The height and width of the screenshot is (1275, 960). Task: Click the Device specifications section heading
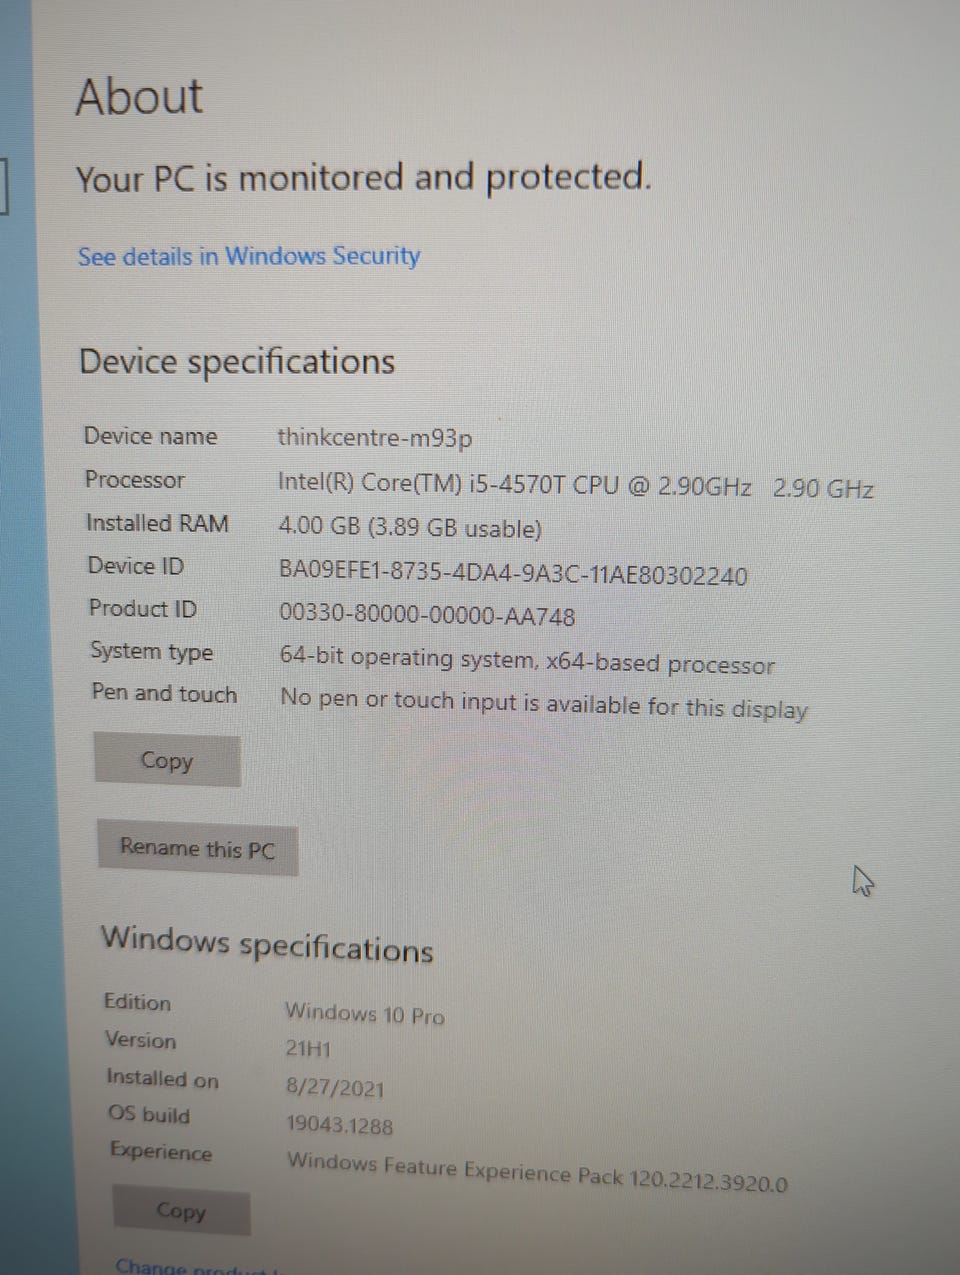tap(237, 362)
